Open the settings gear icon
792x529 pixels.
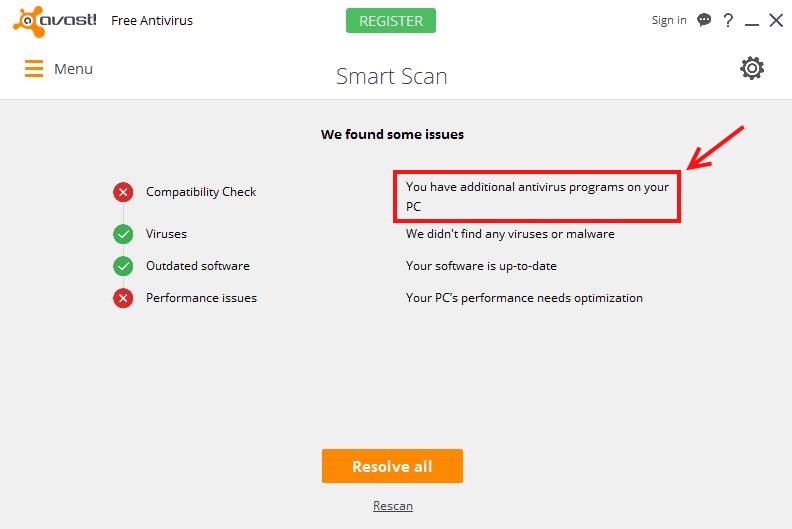point(752,68)
